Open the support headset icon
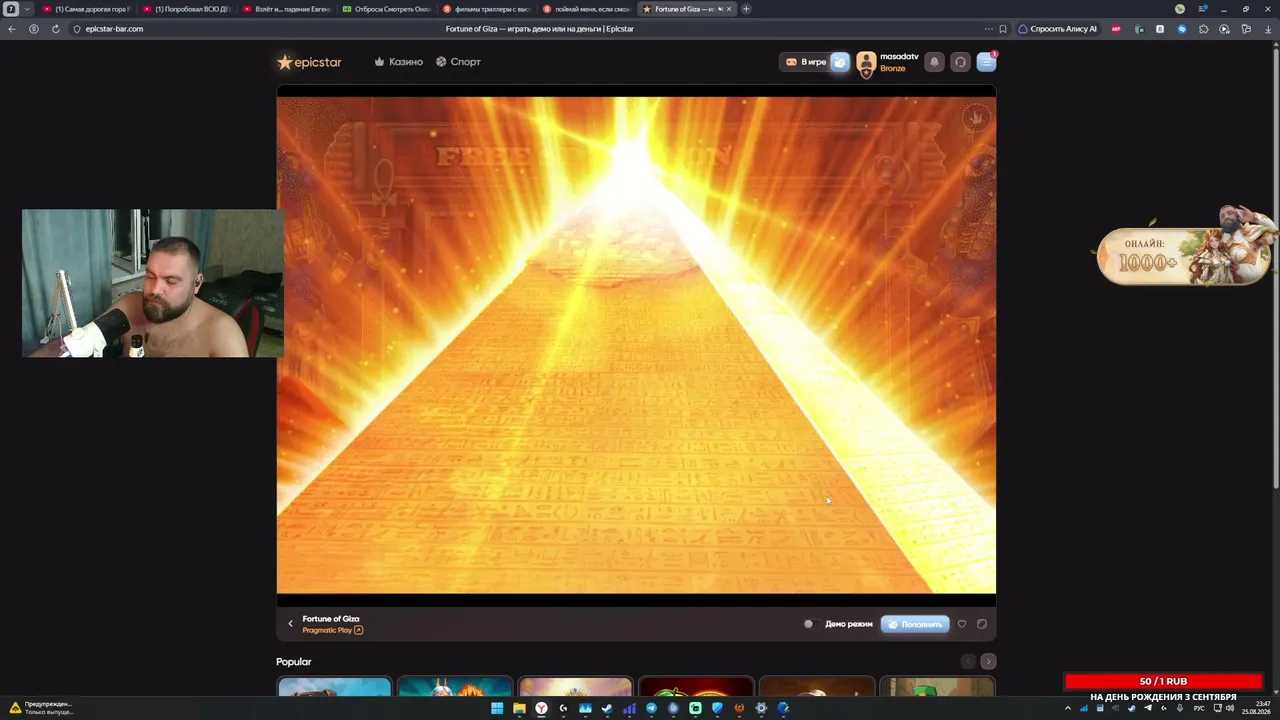The height and width of the screenshot is (720, 1280). [960, 62]
